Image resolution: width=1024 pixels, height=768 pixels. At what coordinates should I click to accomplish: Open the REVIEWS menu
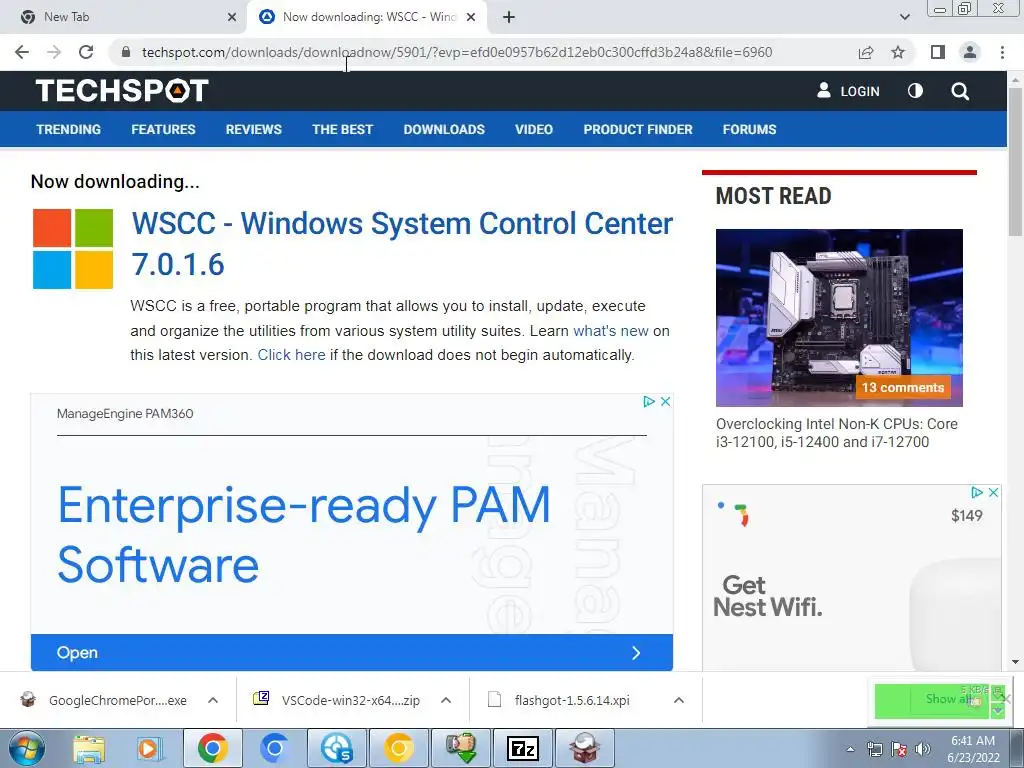(253, 129)
